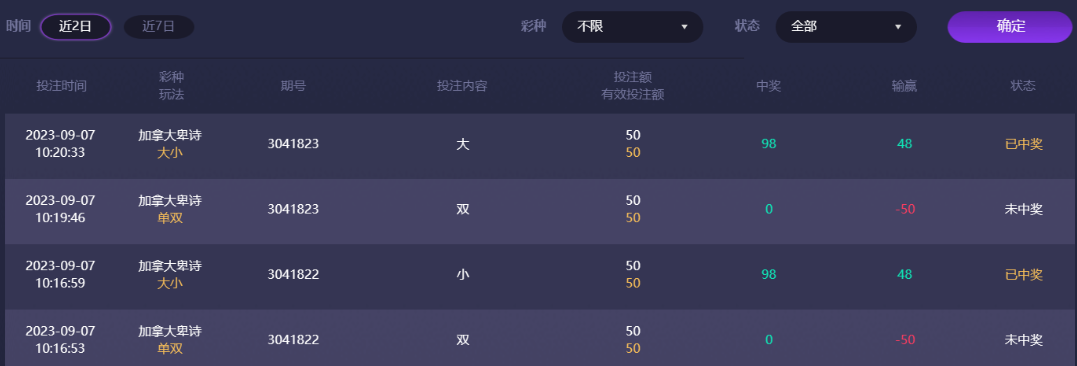Click 未中奖 status in the last row

1023,340
